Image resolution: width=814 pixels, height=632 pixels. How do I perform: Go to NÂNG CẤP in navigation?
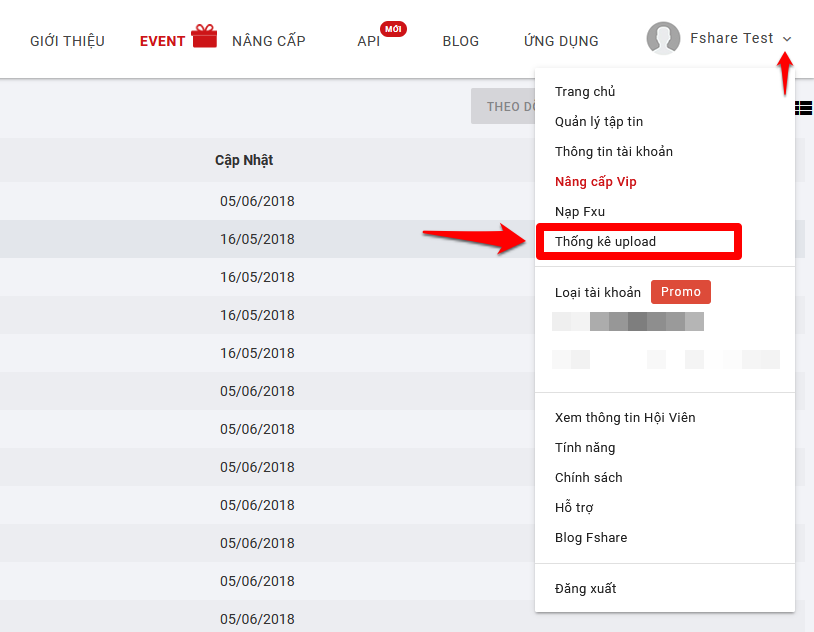[x=268, y=41]
